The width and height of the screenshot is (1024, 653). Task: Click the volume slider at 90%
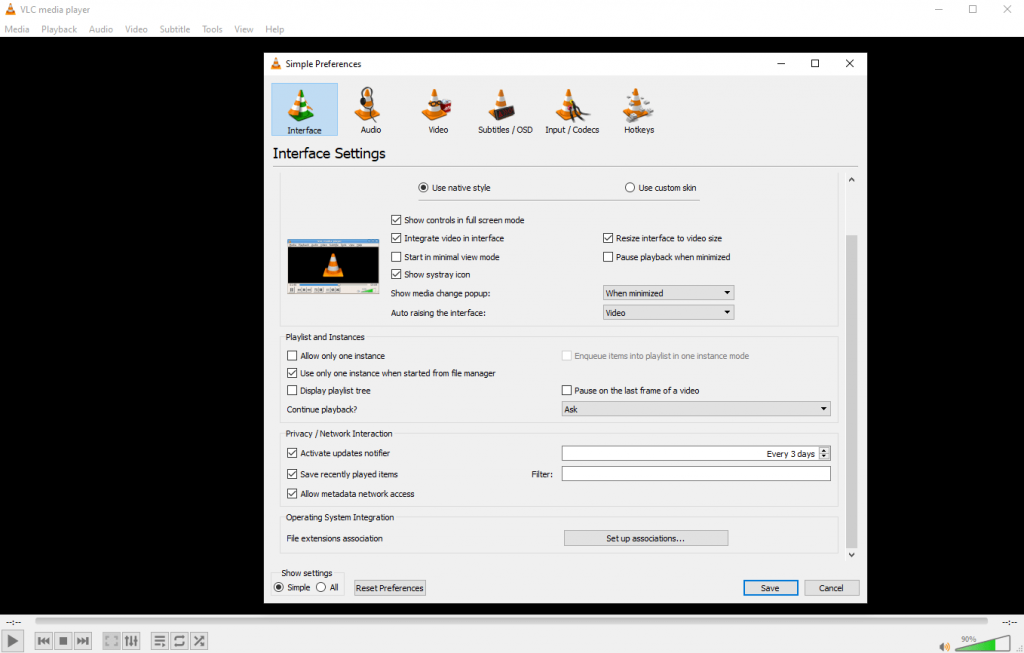pos(983,644)
